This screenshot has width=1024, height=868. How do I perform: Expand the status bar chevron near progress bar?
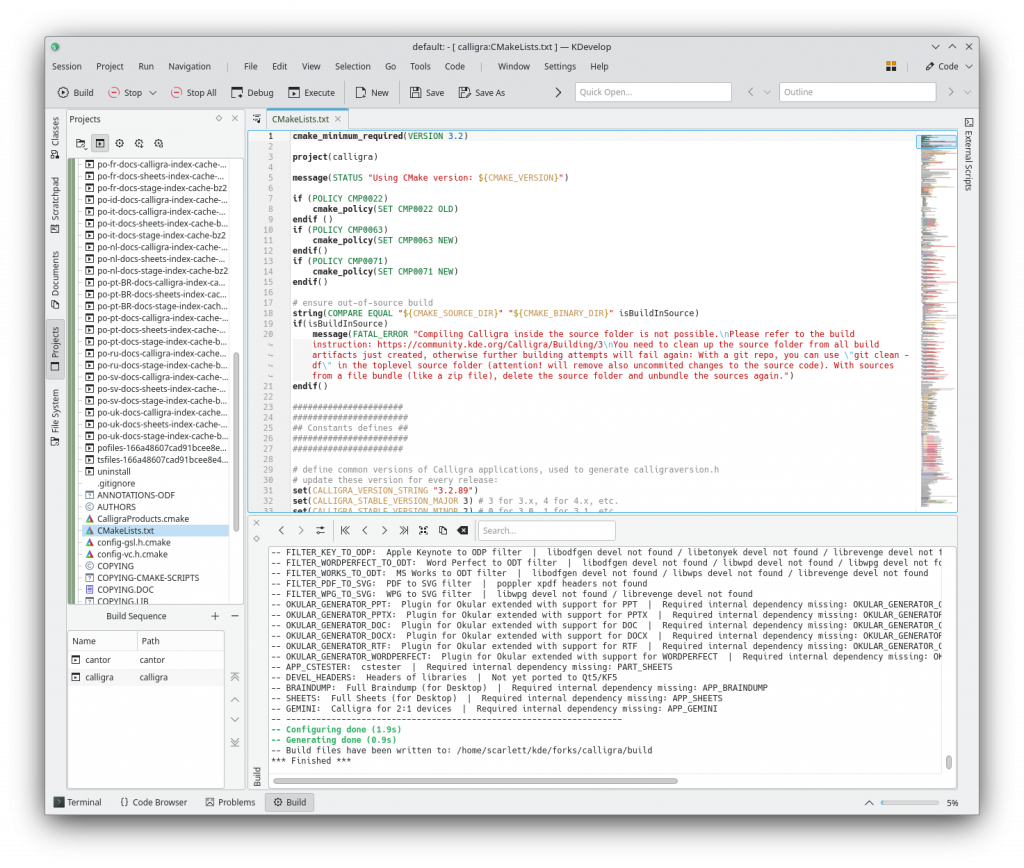tap(869, 803)
